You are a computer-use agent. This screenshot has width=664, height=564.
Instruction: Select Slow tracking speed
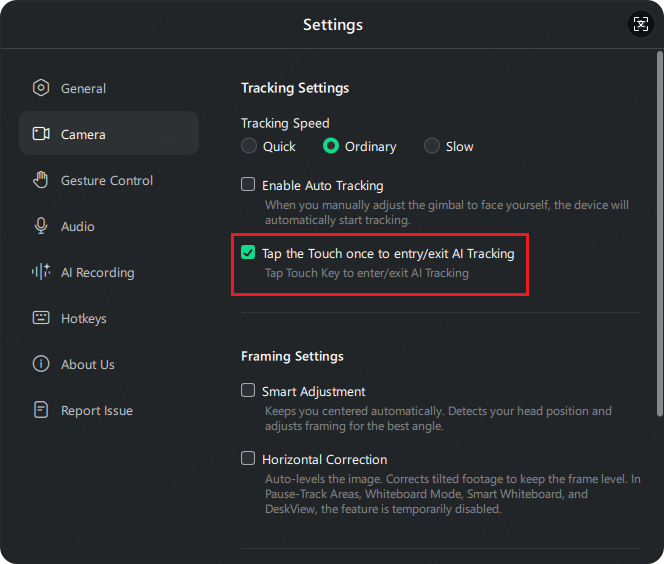click(x=432, y=146)
